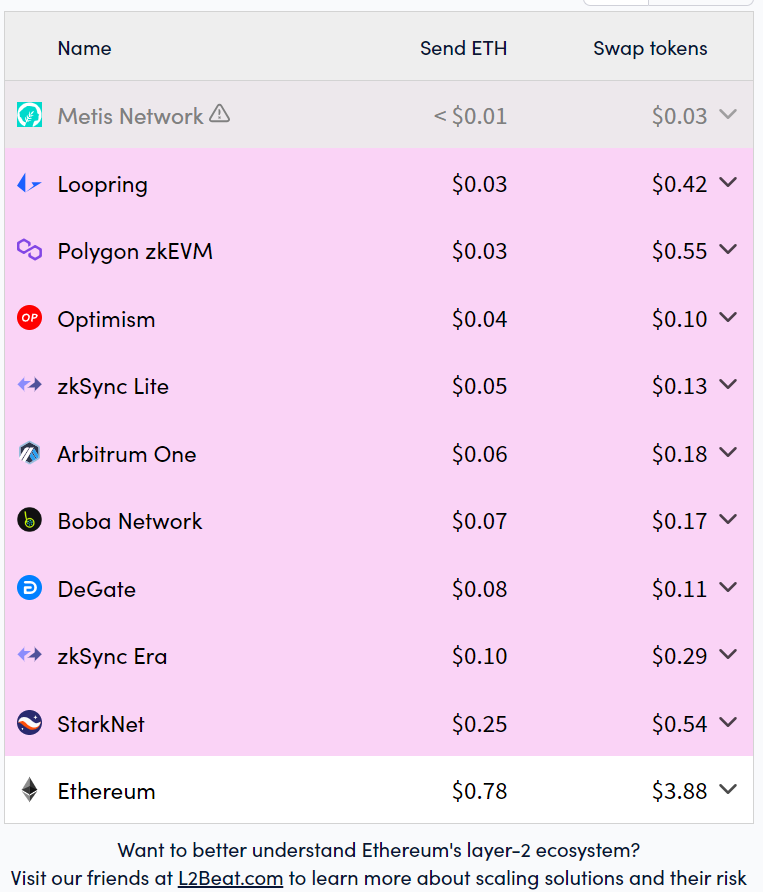
Task: Click the Polygon zkEVM logo icon
Action: (30, 250)
